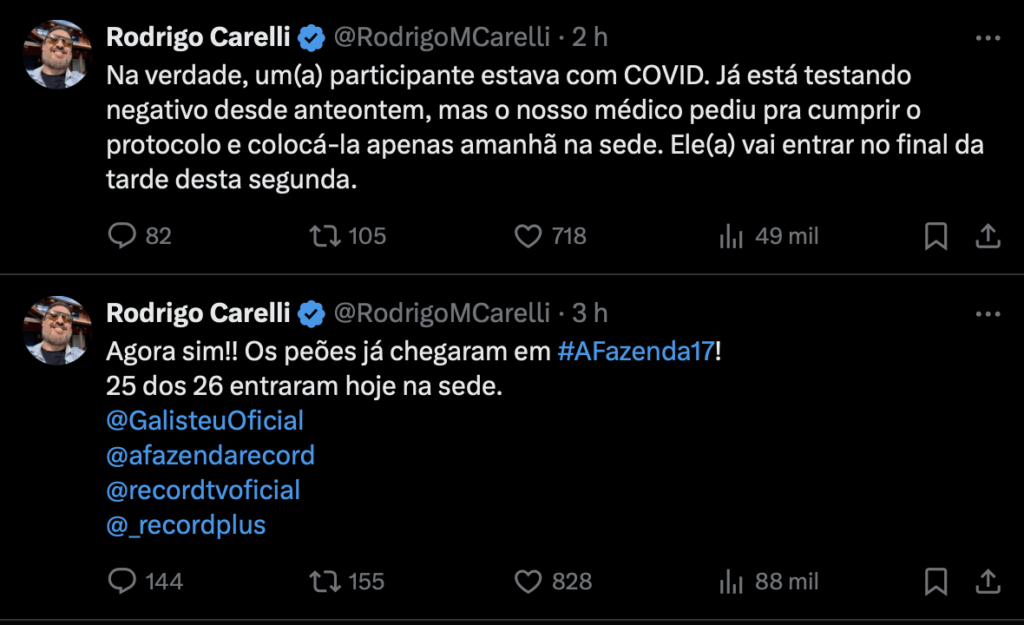Retweet the post with 155 retweets
Image resolution: width=1024 pixels, height=625 pixels.
324,581
